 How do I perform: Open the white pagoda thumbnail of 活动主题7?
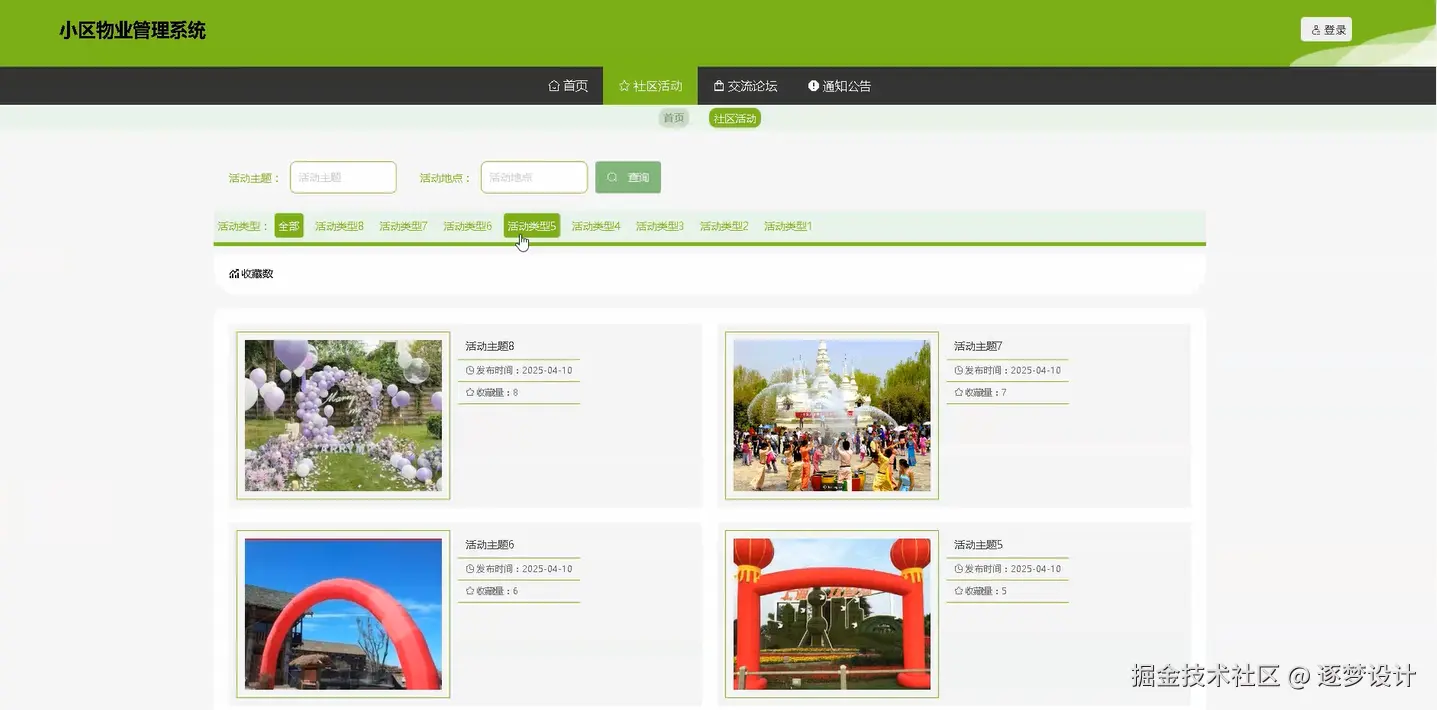pos(832,415)
